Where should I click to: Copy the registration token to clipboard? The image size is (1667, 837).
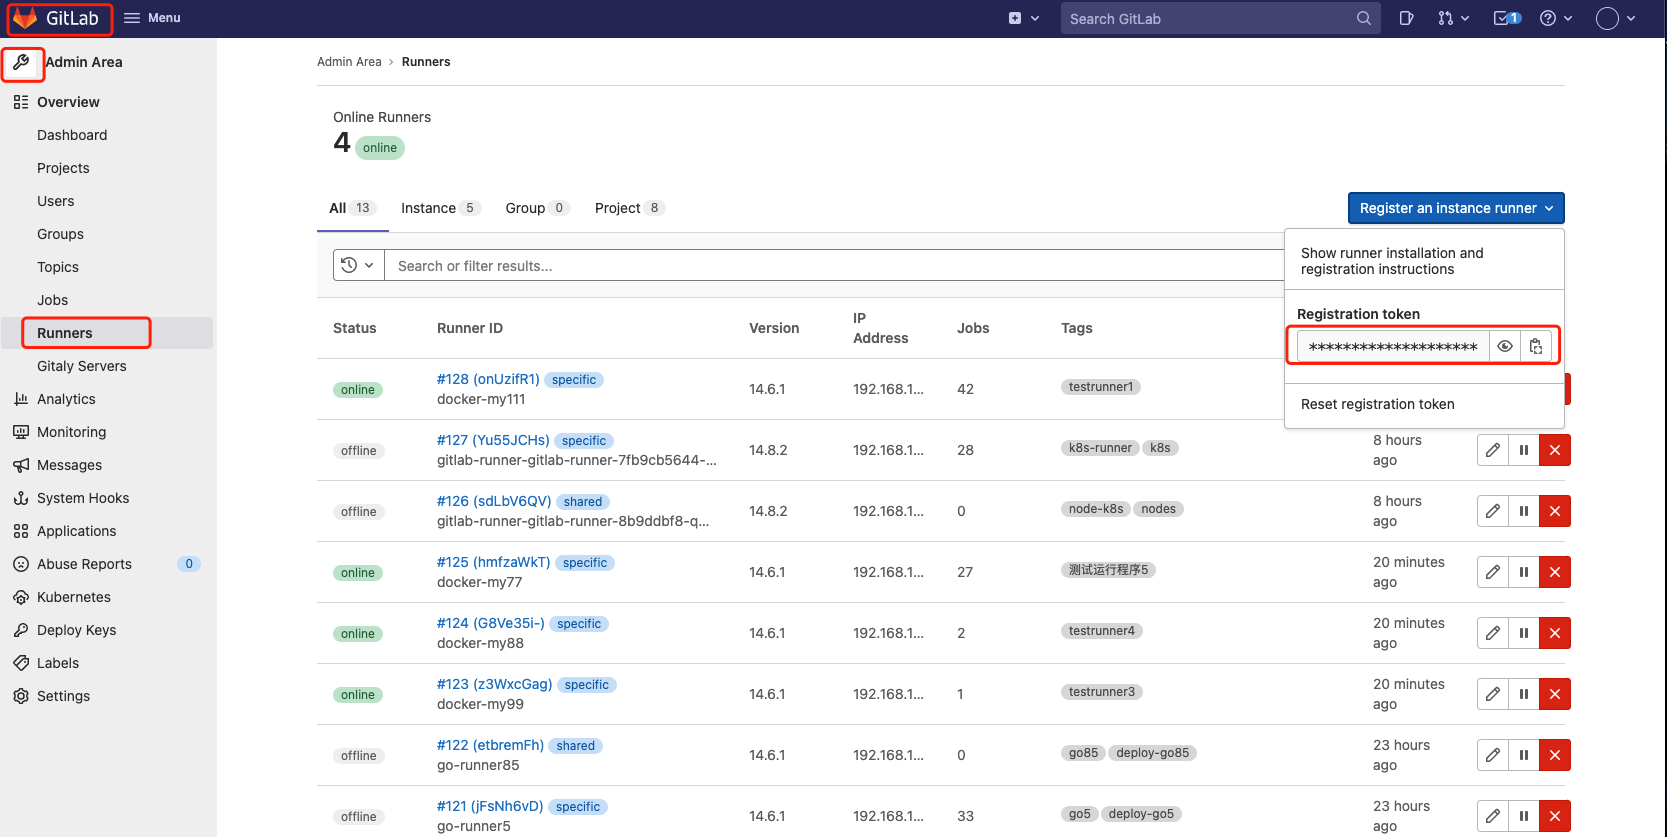coord(1536,346)
